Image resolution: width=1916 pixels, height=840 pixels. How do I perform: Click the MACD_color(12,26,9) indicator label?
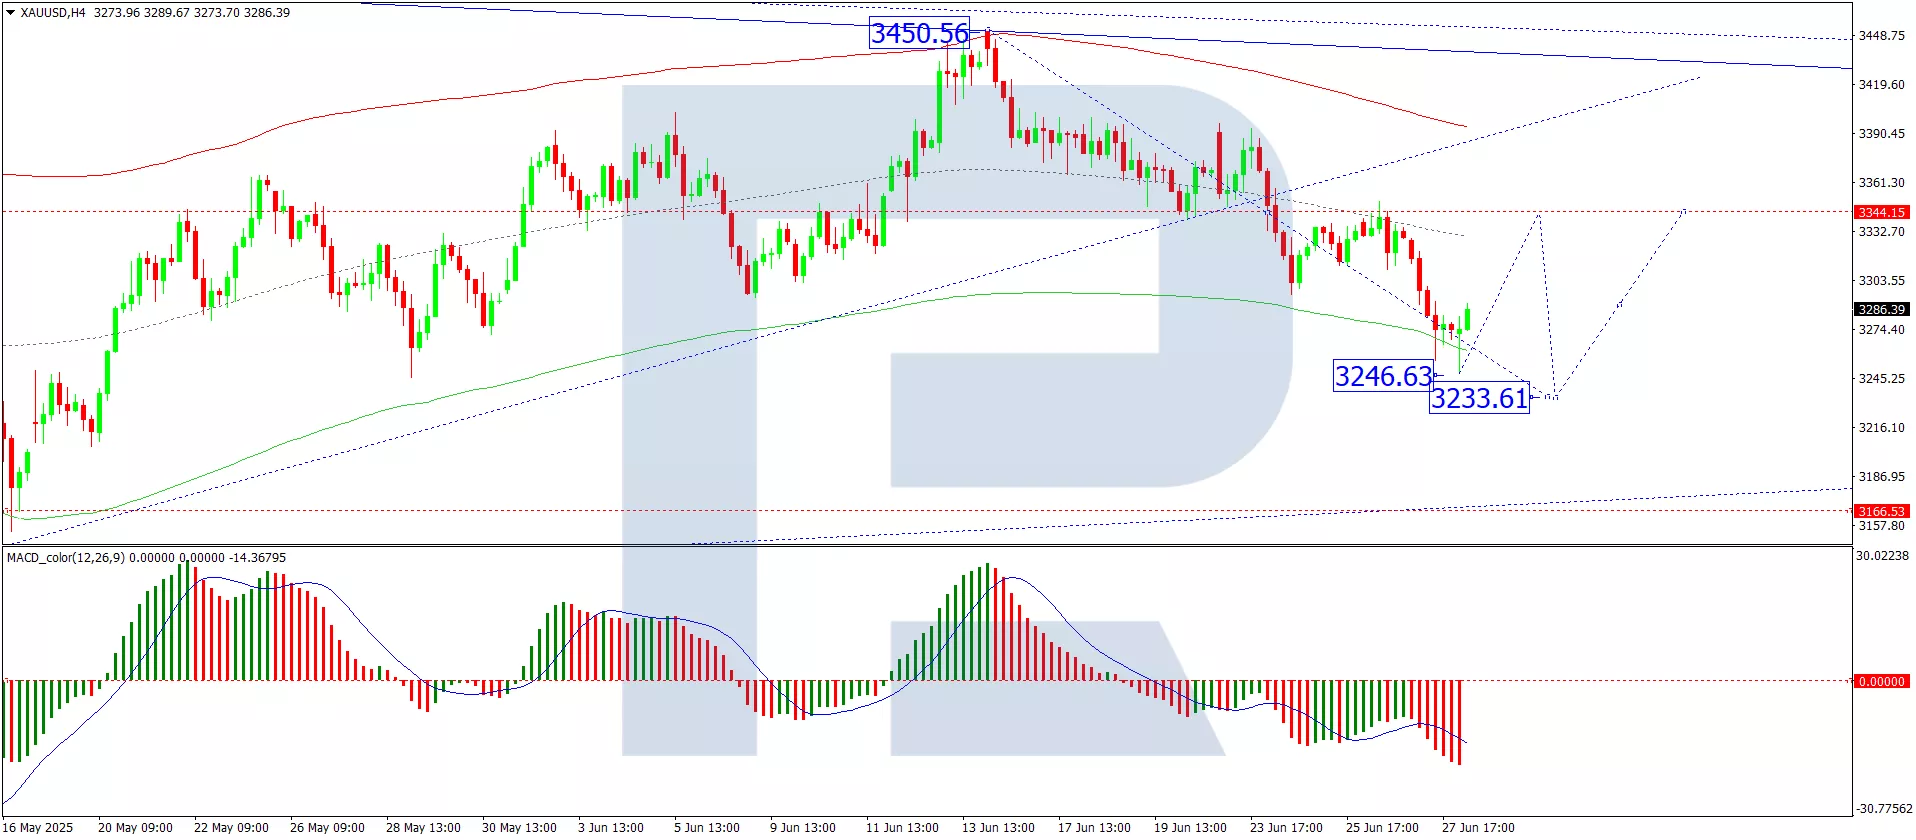[66, 558]
